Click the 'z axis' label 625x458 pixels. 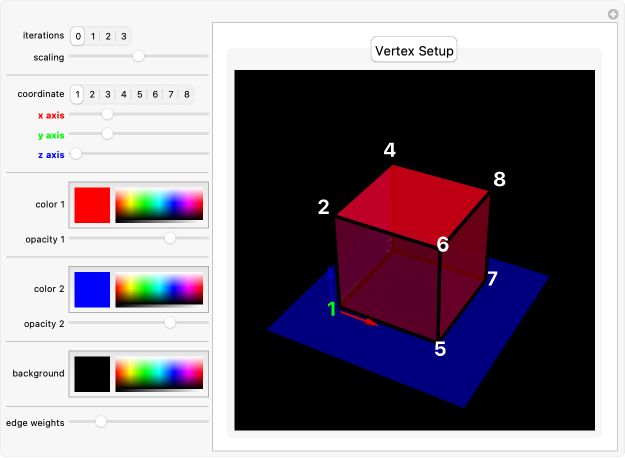tap(51, 155)
